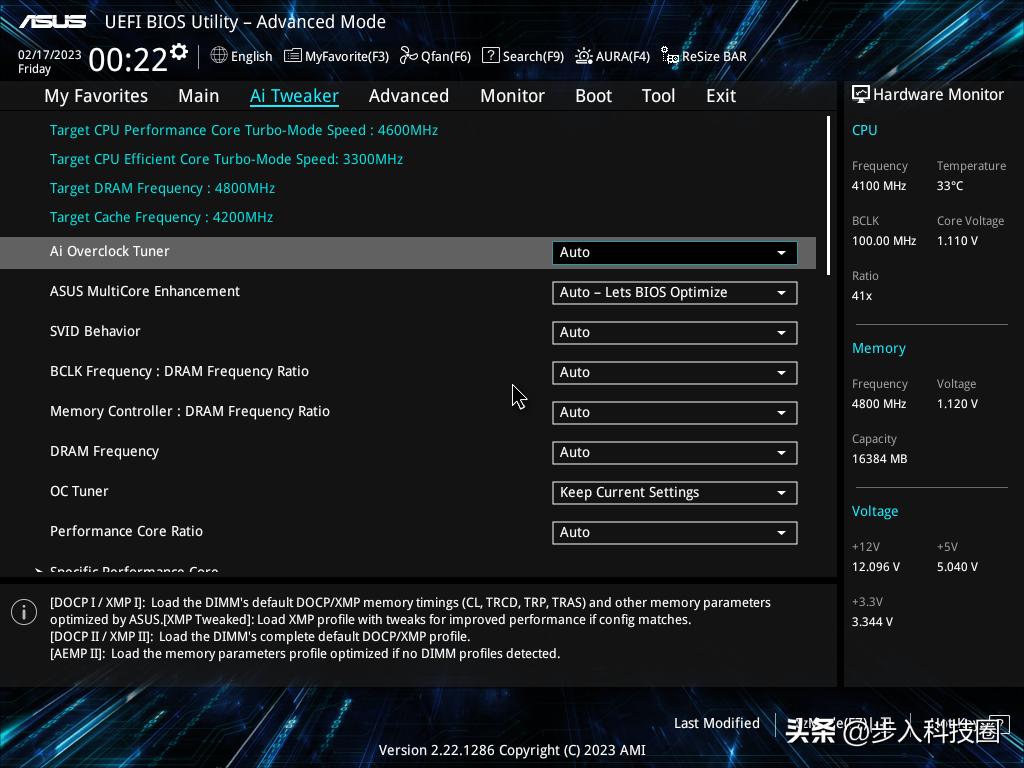Click the 1.110 V core voltage value
This screenshot has height=768, width=1024.
[x=957, y=241]
